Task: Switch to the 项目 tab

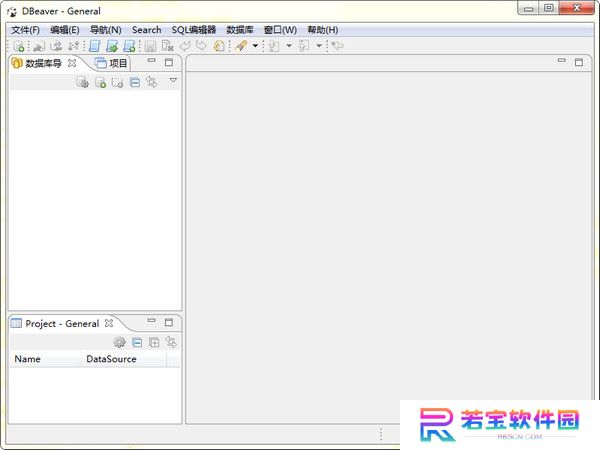Action: tap(111, 63)
